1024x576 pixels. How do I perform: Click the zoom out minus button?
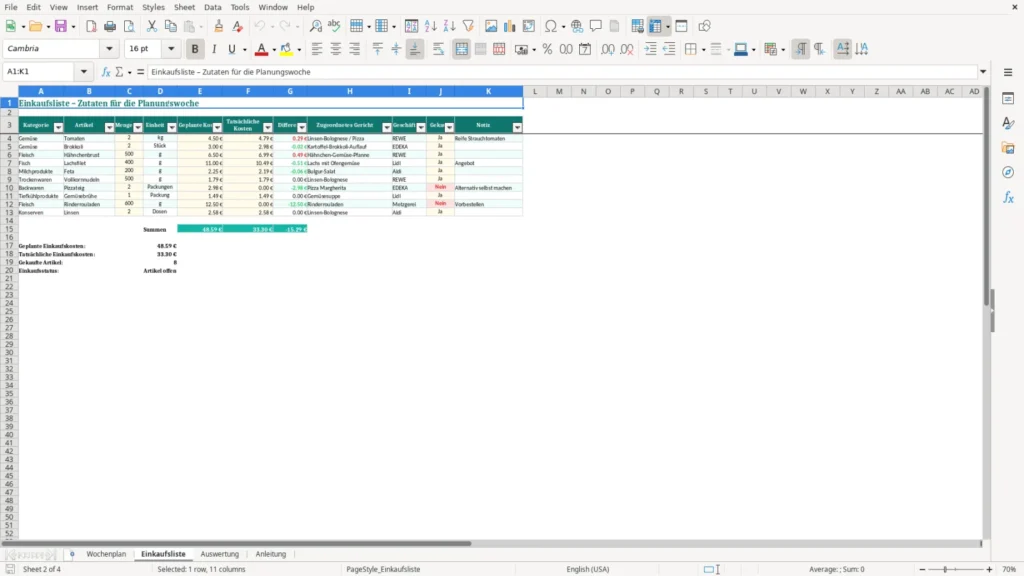tap(922, 569)
